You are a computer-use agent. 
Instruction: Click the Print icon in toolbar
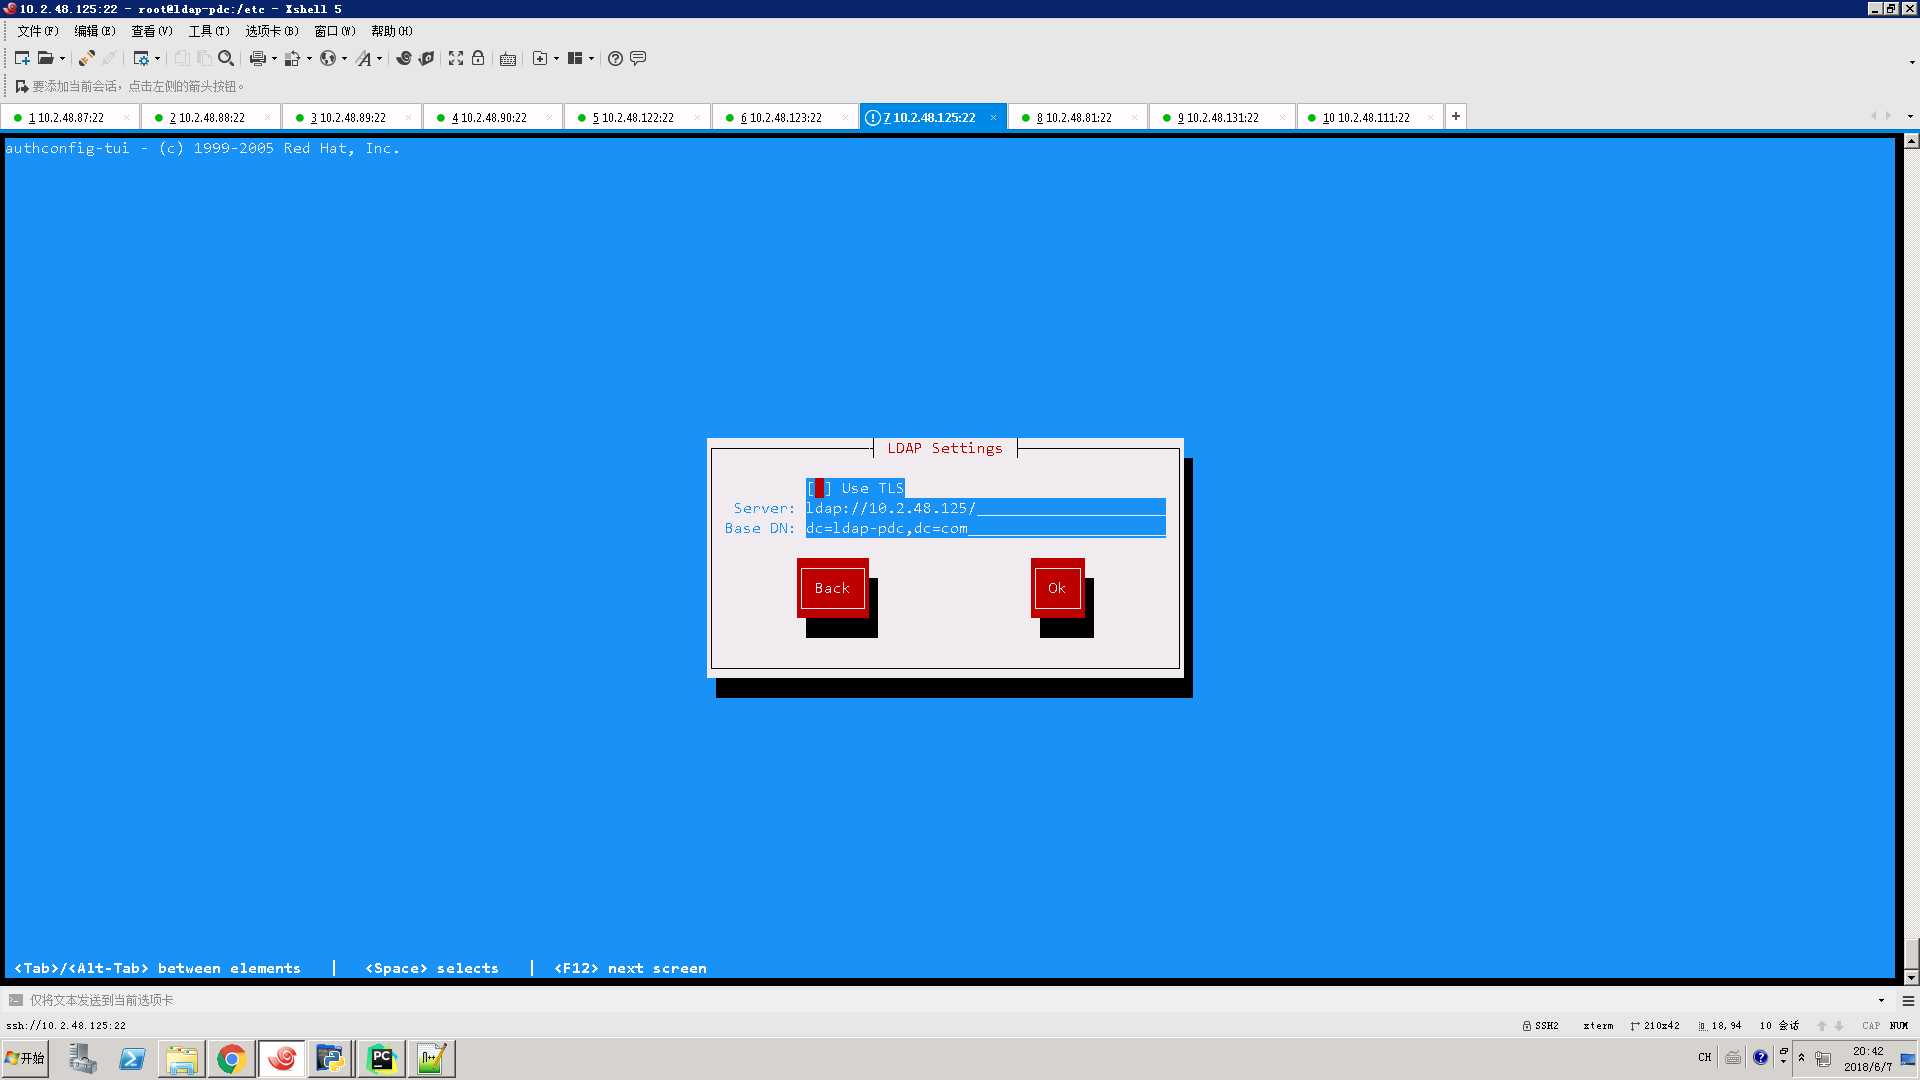pyautogui.click(x=257, y=59)
